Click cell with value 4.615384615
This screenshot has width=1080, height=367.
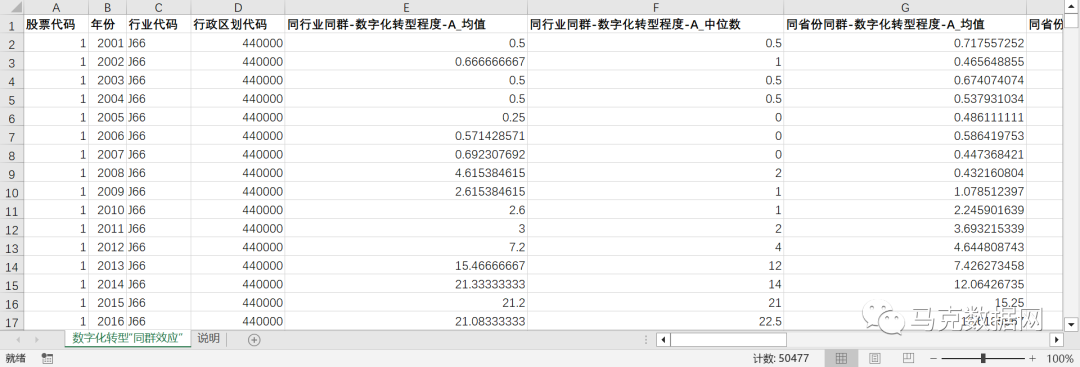coord(406,173)
